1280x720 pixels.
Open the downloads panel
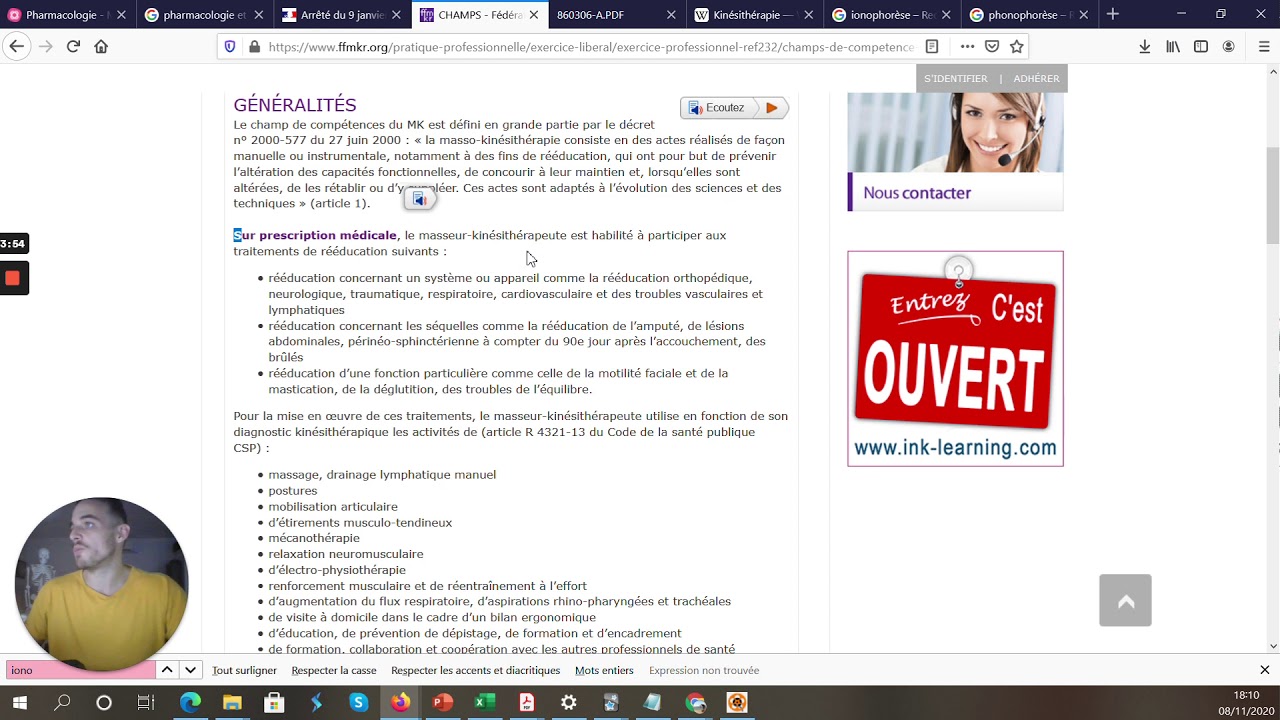[x=1145, y=46]
